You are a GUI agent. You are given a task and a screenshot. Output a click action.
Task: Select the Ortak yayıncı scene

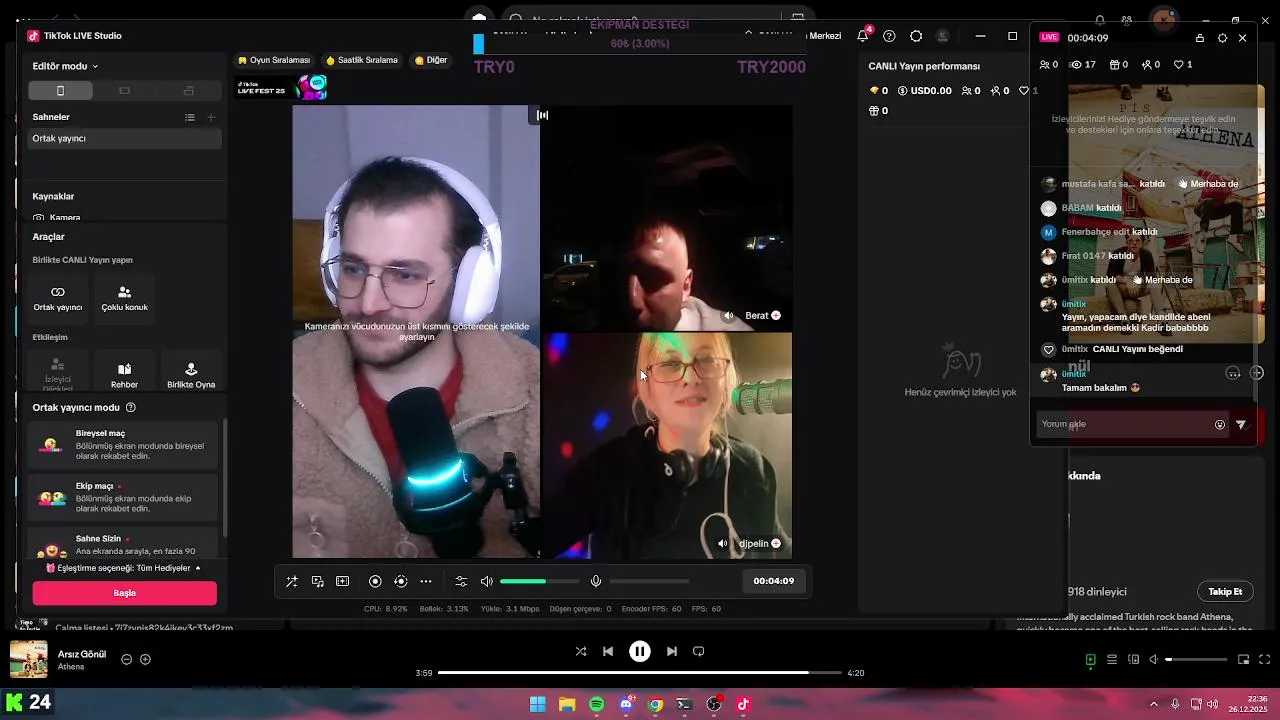[124, 139]
